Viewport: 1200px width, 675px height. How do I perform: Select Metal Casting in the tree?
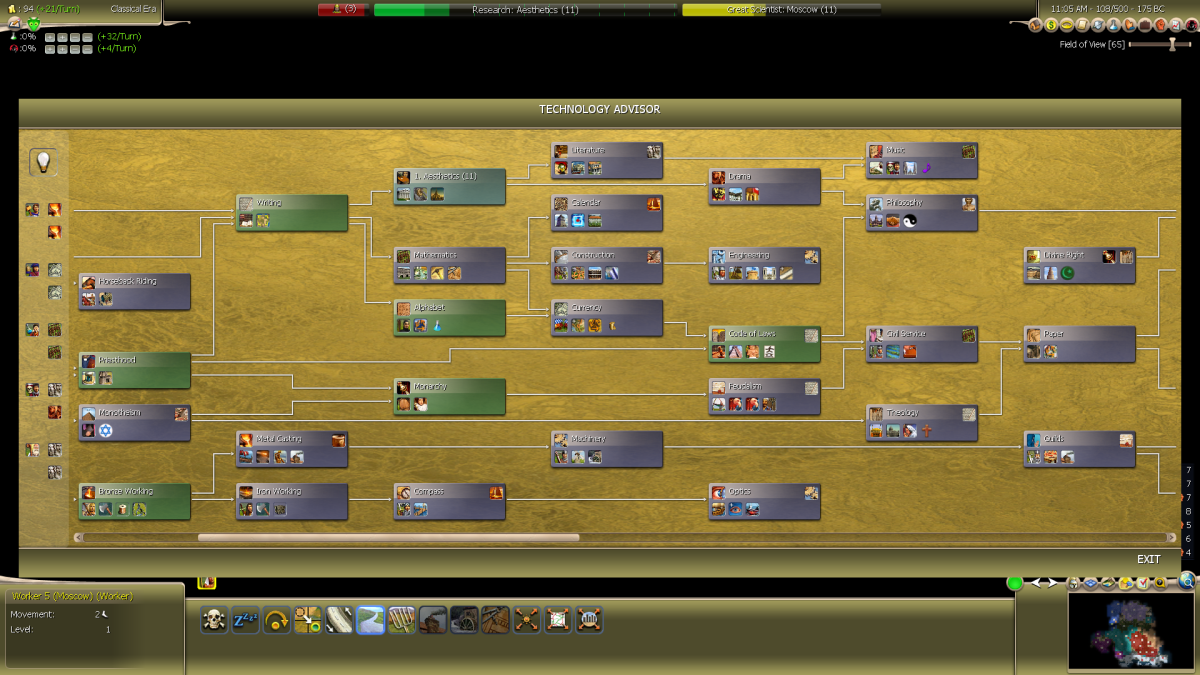tap(292, 449)
